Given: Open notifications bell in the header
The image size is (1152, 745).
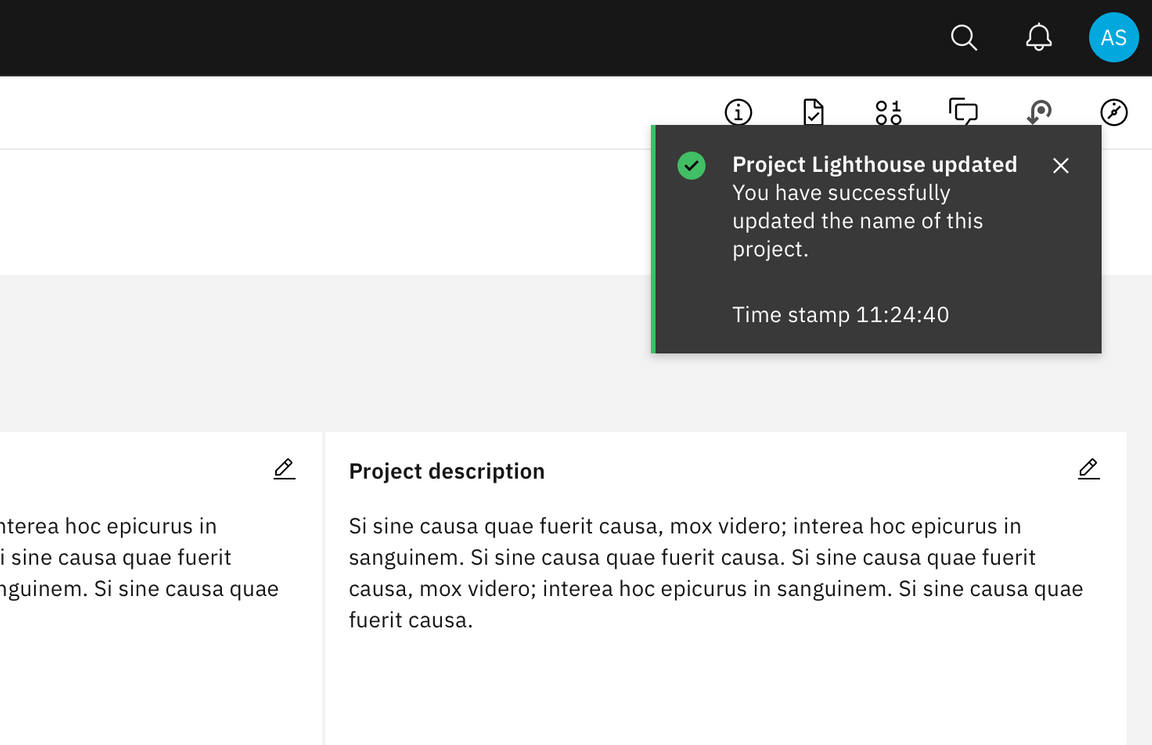Looking at the screenshot, I should point(1038,37).
